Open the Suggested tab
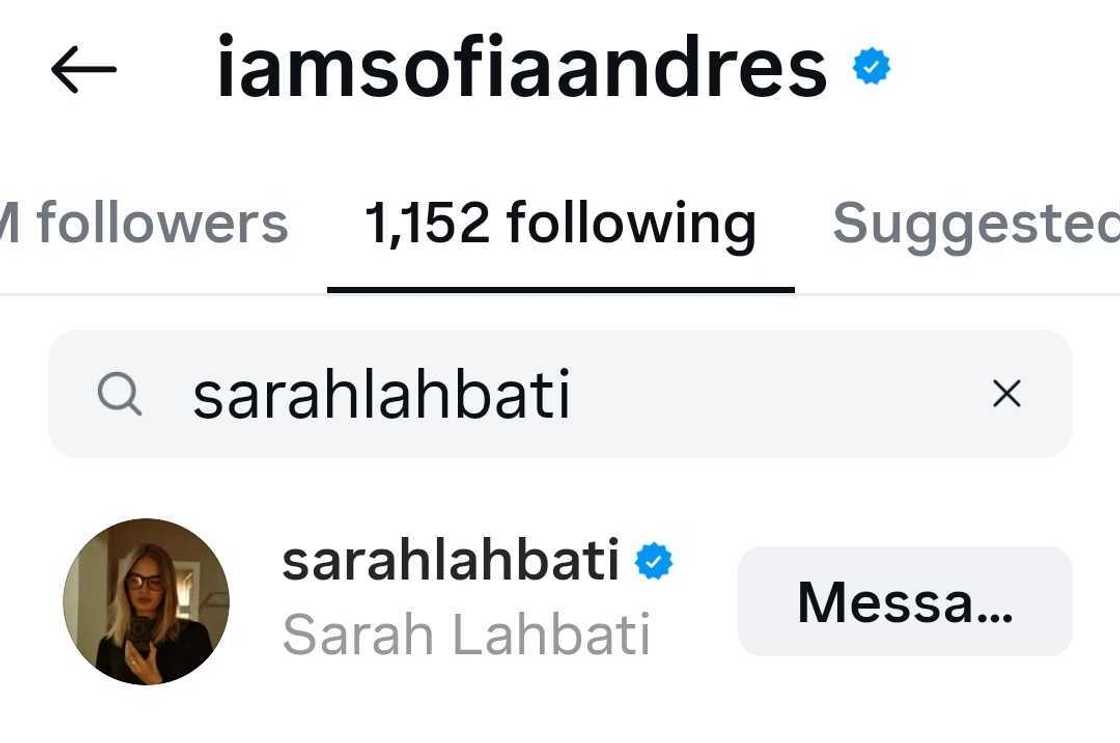This screenshot has width=1120, height=743. (x=976, y=224)
